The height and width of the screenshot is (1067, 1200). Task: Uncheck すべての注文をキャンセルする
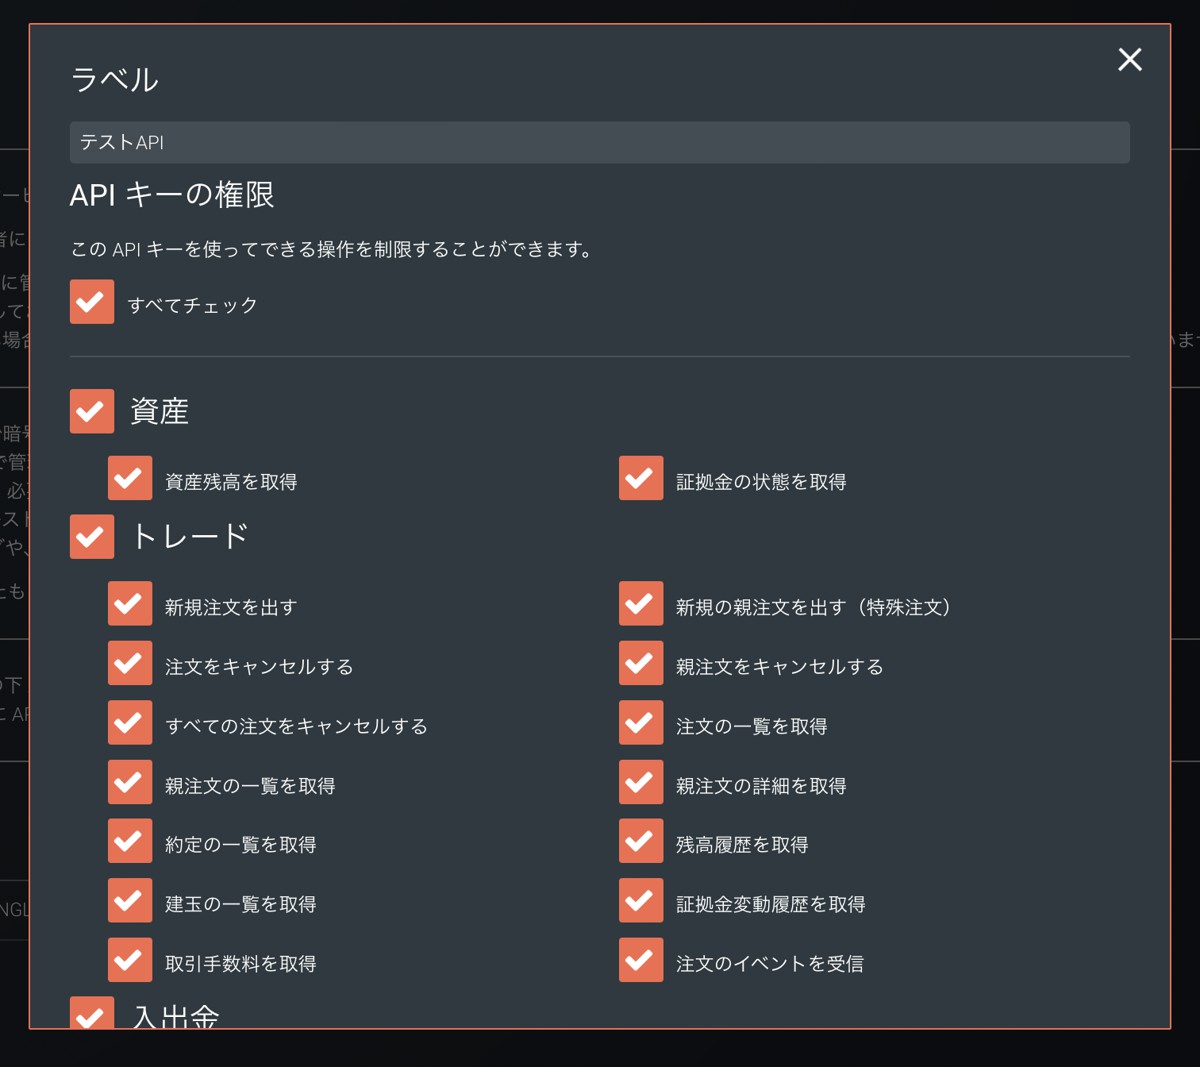[130, 722]
